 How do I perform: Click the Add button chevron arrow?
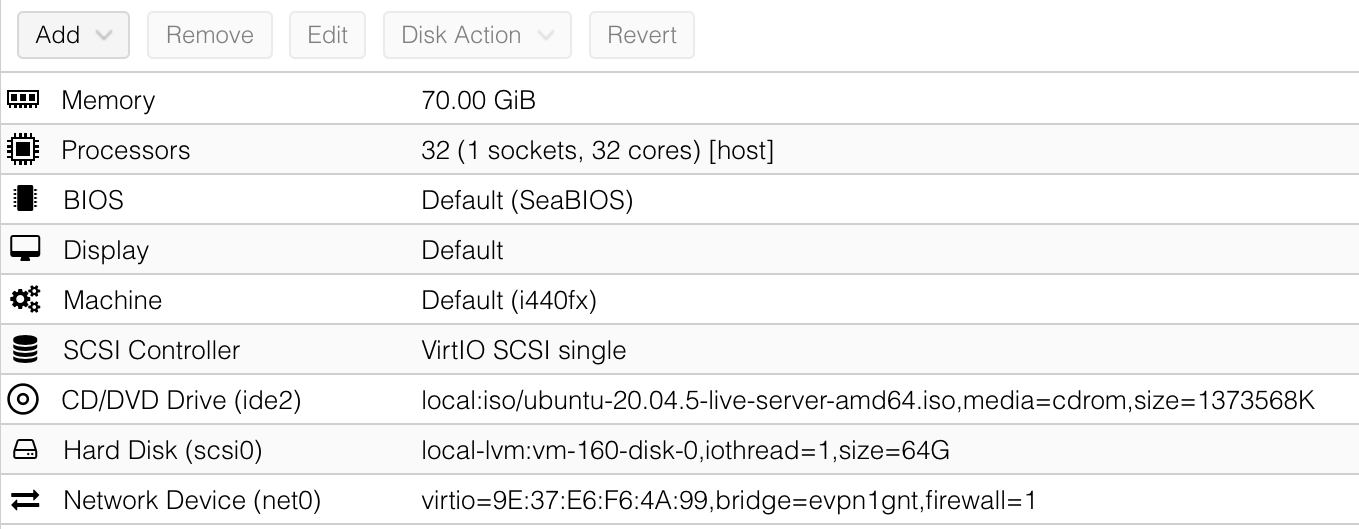104,35
